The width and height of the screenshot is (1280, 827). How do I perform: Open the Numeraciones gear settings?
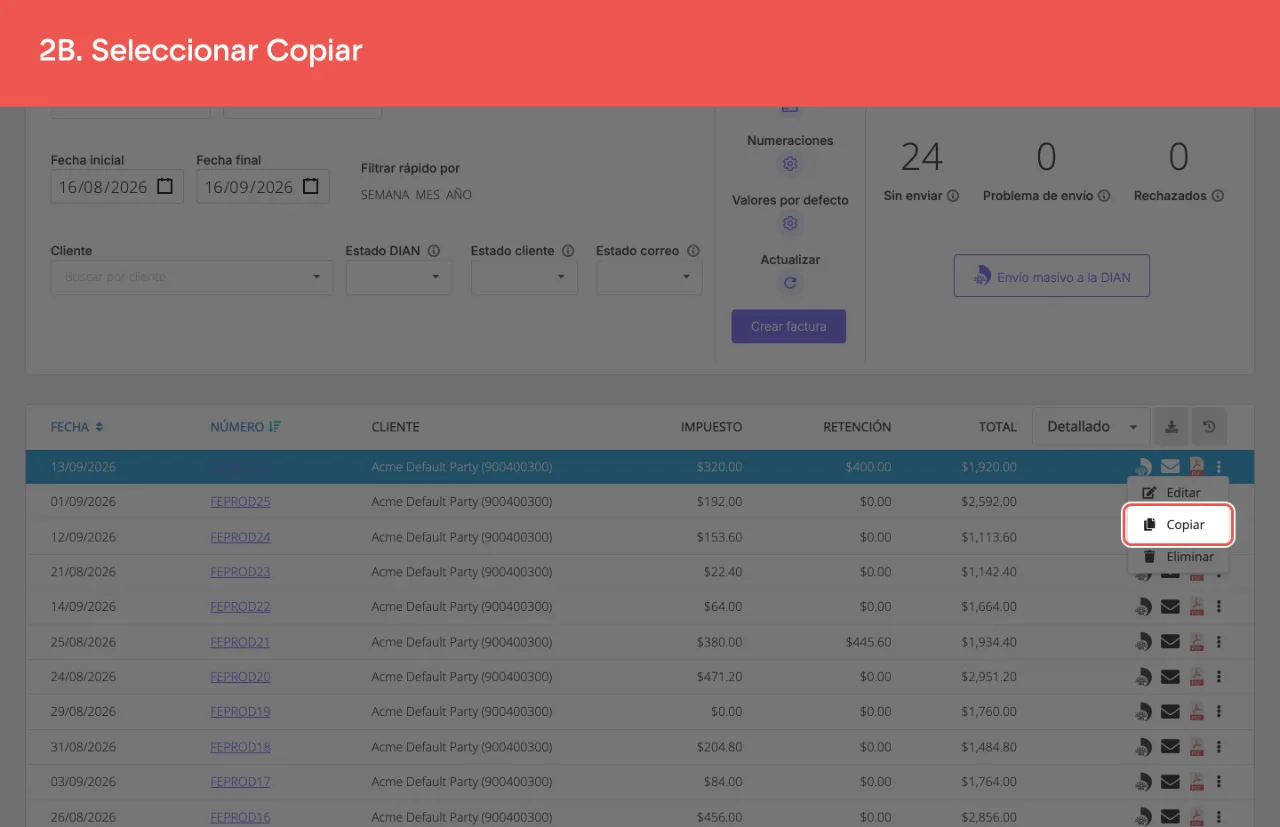tap(790, 164)
